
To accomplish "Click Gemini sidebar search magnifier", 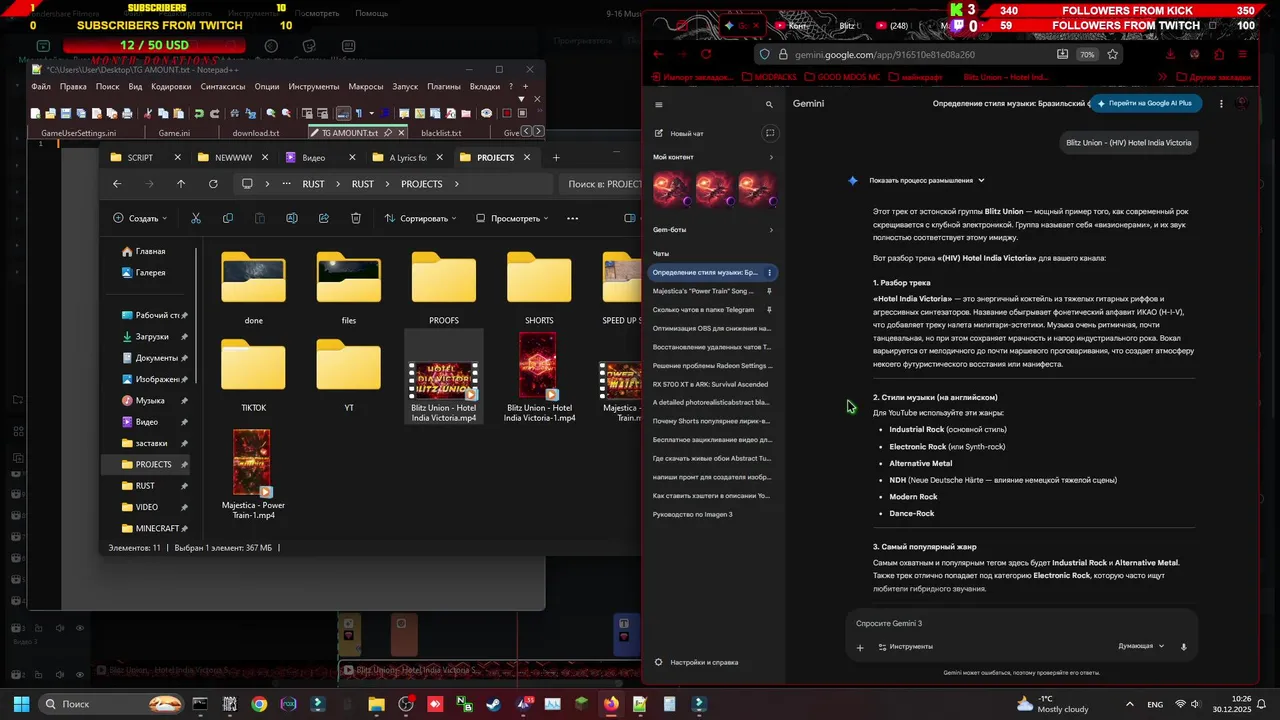I will (769, 104).
